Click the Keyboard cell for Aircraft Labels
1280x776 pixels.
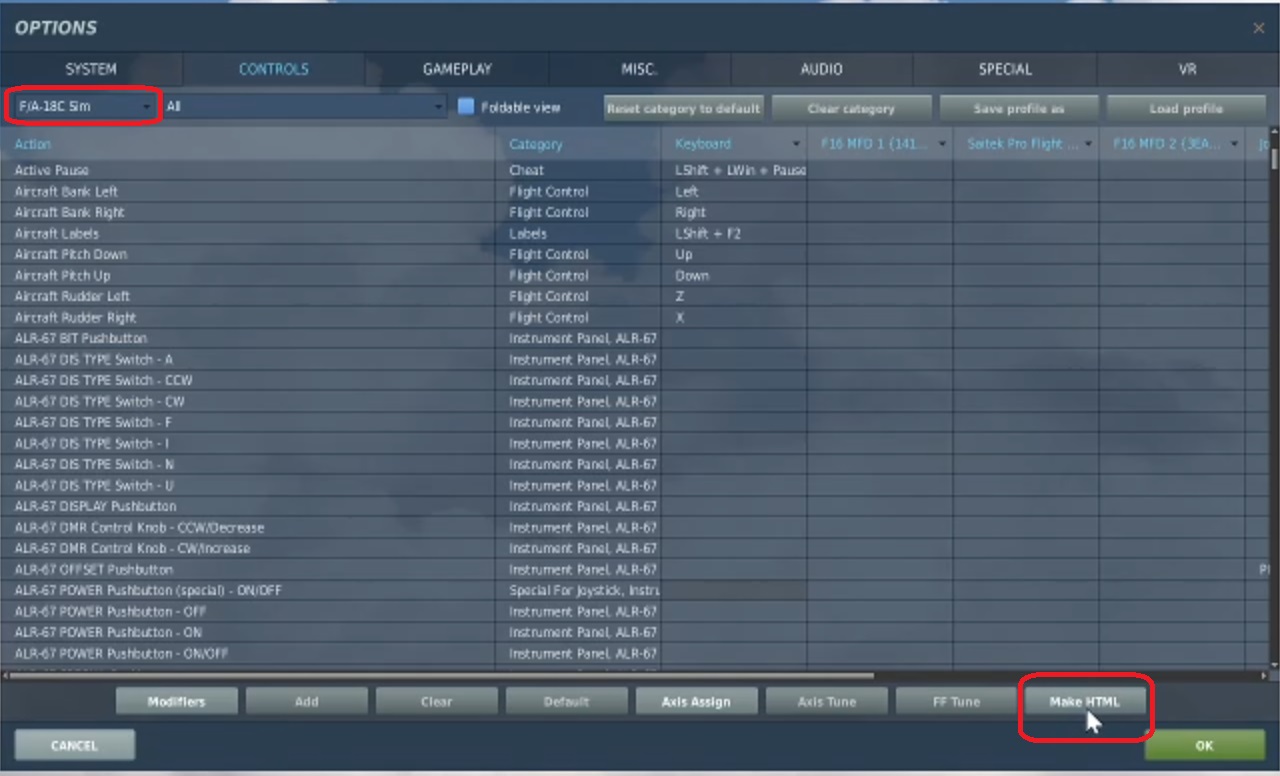point(734,233)
